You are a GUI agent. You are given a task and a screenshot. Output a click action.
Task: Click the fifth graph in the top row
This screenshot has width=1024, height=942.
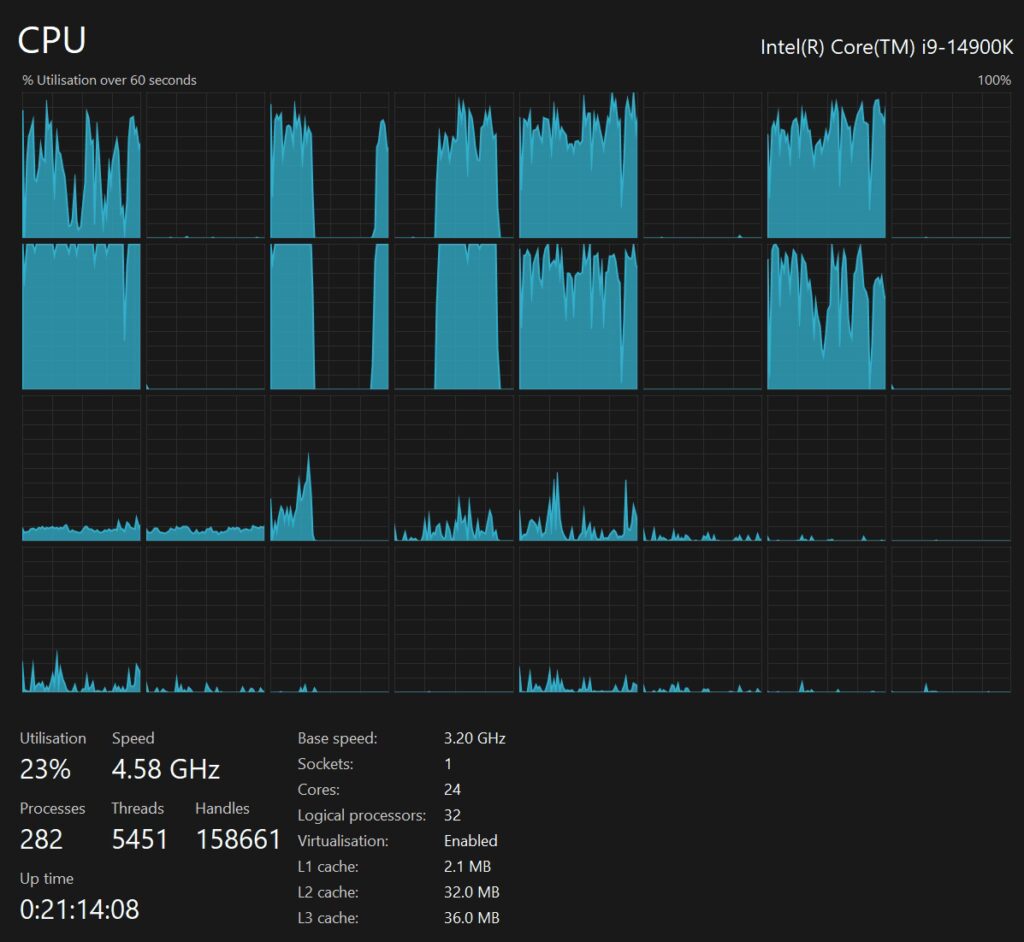578,165
